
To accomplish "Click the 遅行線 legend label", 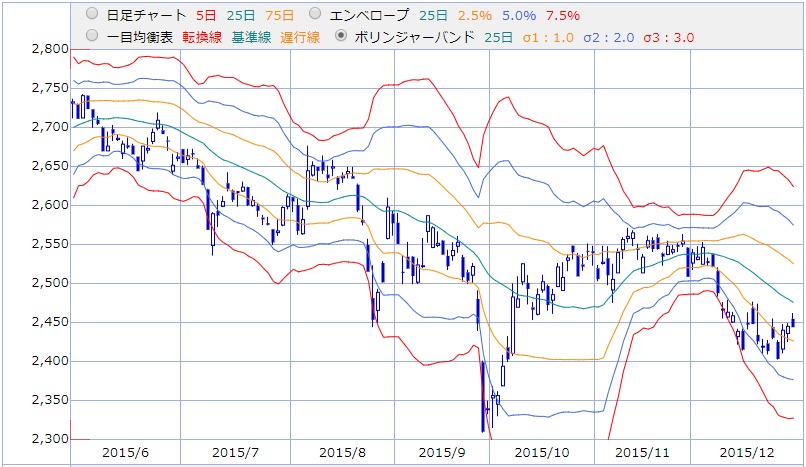I will click(x=300, y=38).
